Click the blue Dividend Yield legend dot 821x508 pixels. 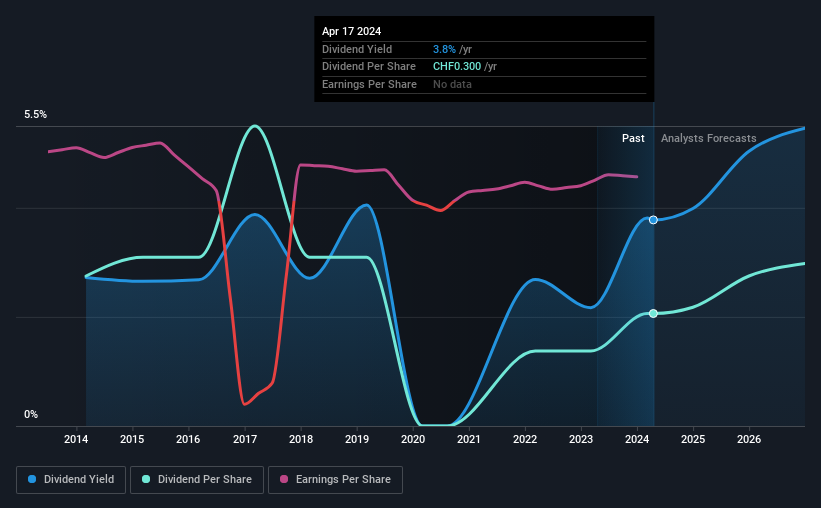(32, 479)
